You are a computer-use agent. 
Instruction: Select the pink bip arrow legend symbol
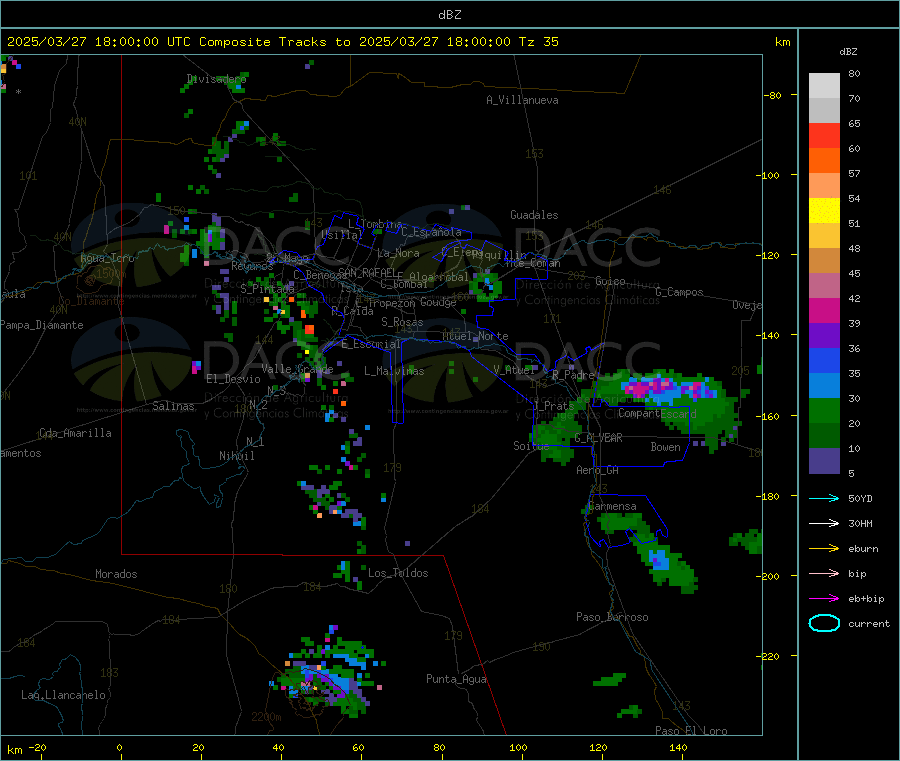[x=824, y=573]
